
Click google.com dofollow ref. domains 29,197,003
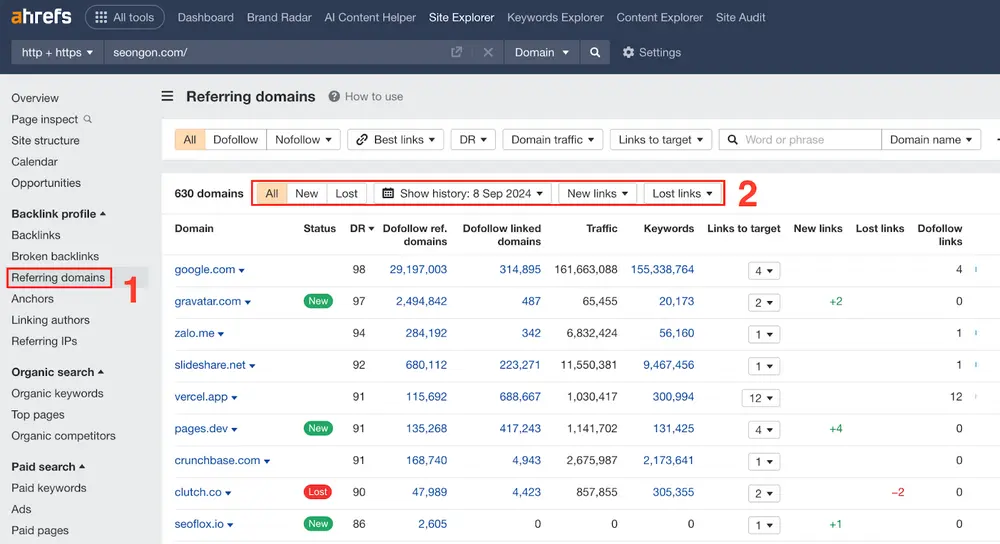[418, 269]
